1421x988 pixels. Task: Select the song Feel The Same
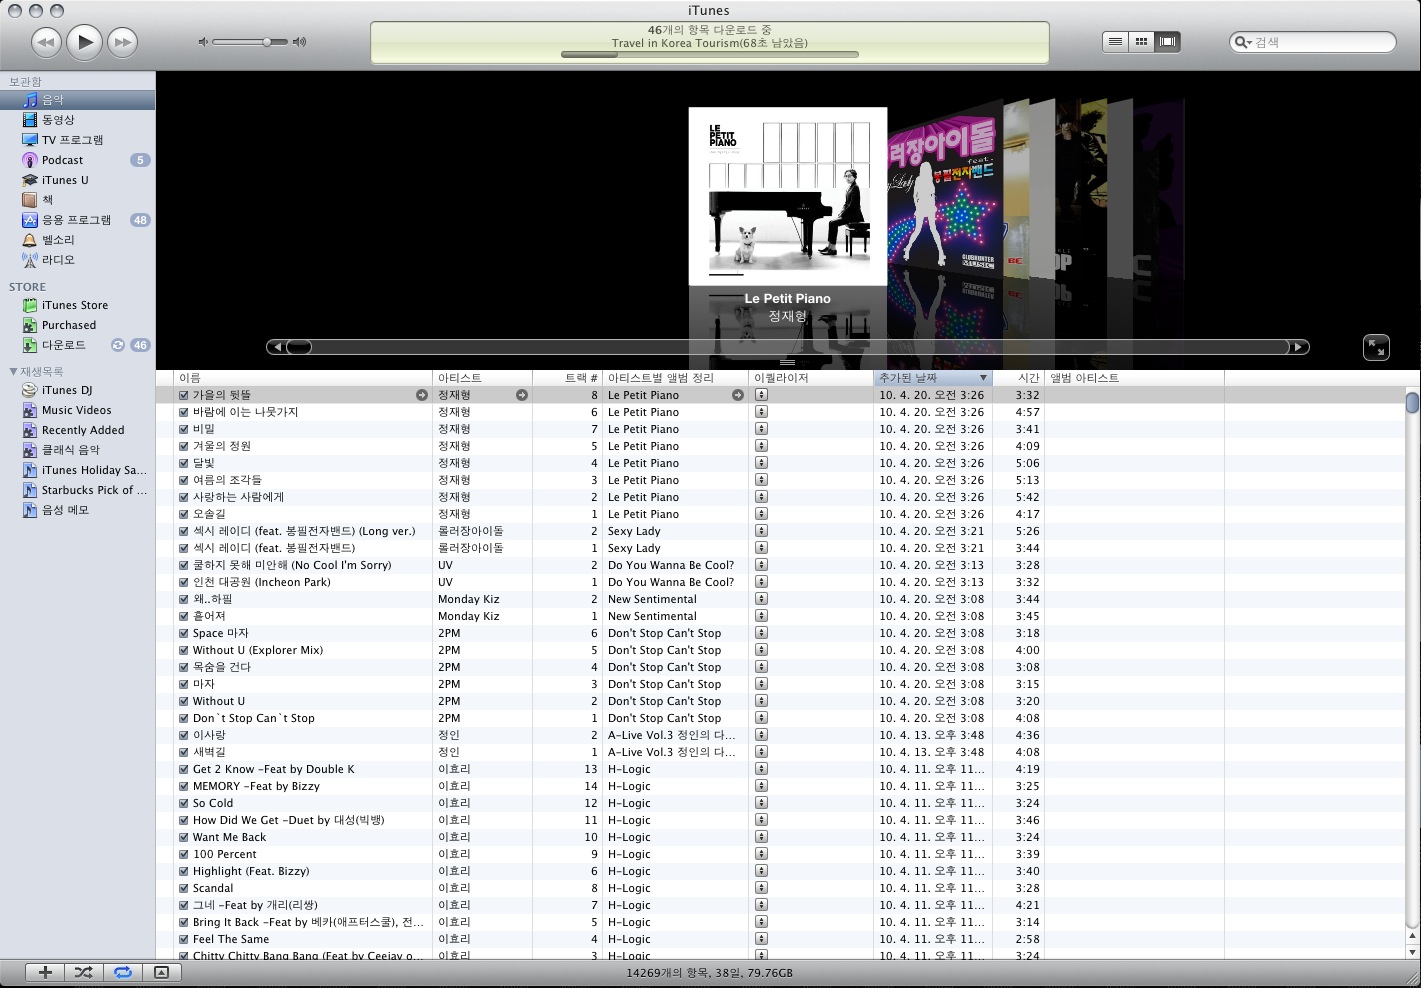[231, 939]
